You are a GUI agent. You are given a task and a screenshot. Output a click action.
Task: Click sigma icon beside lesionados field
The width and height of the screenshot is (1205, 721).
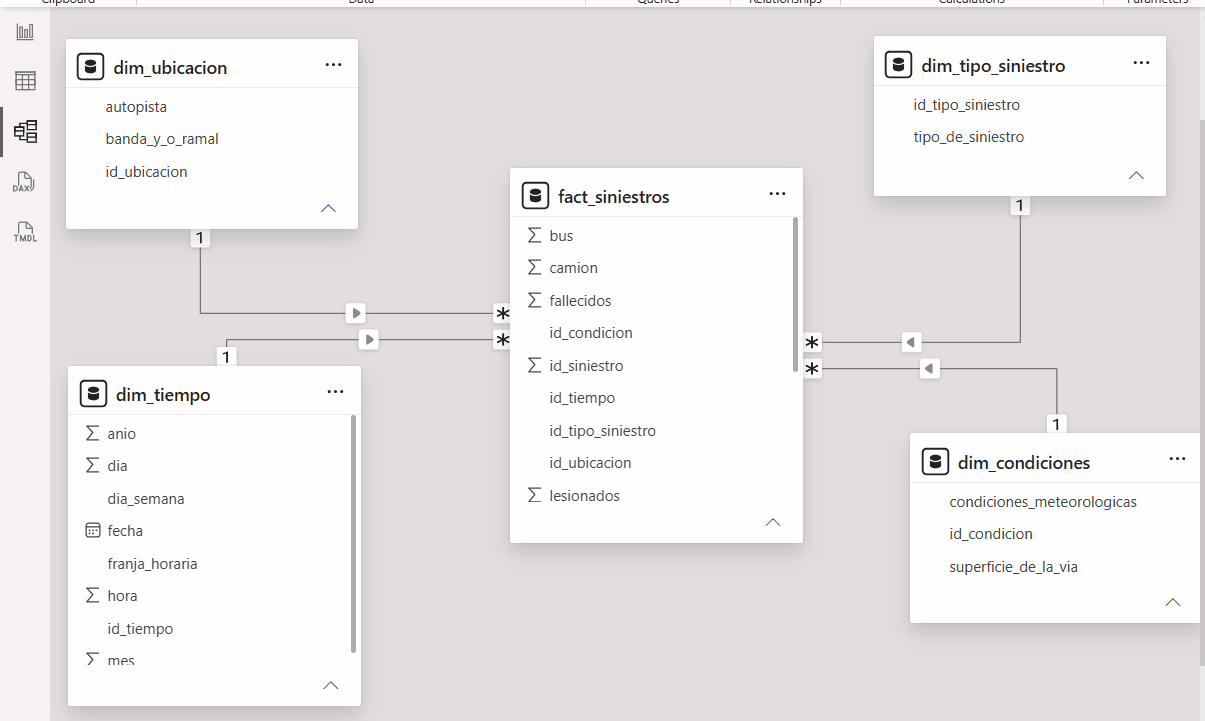click(533, 496)
